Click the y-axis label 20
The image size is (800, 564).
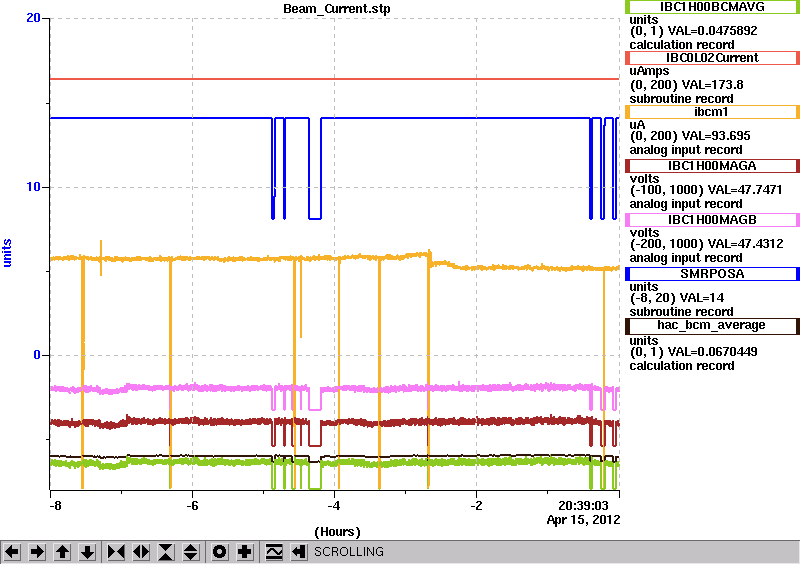point(33,18)
